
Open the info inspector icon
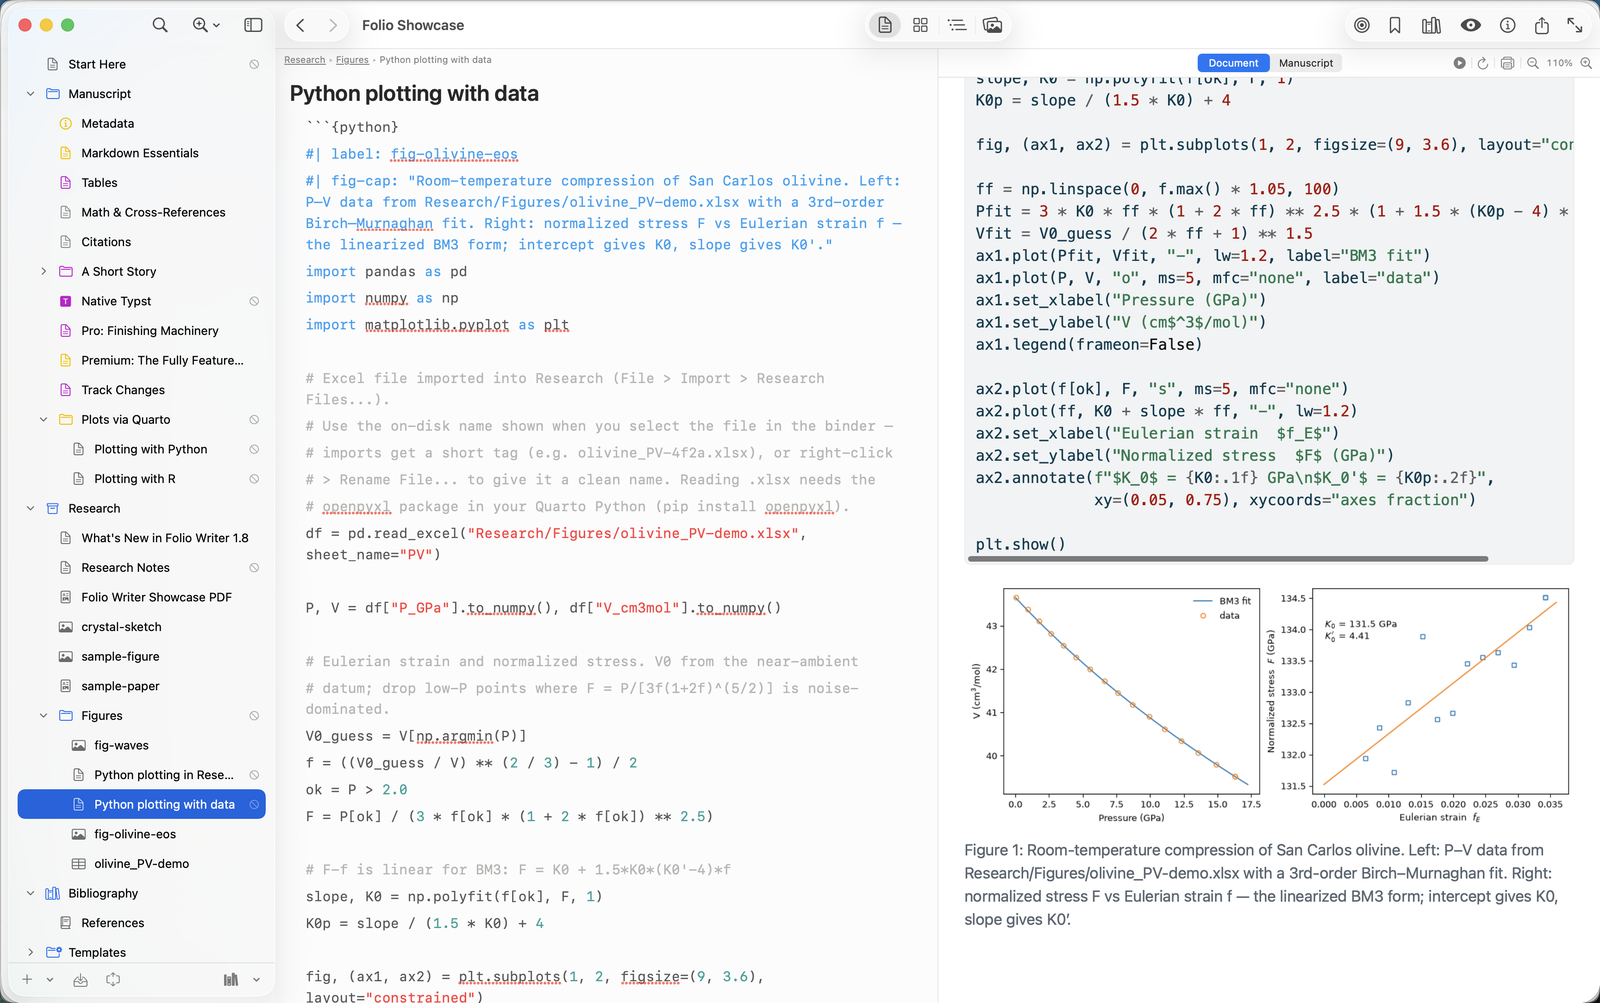pos(1508,25)
